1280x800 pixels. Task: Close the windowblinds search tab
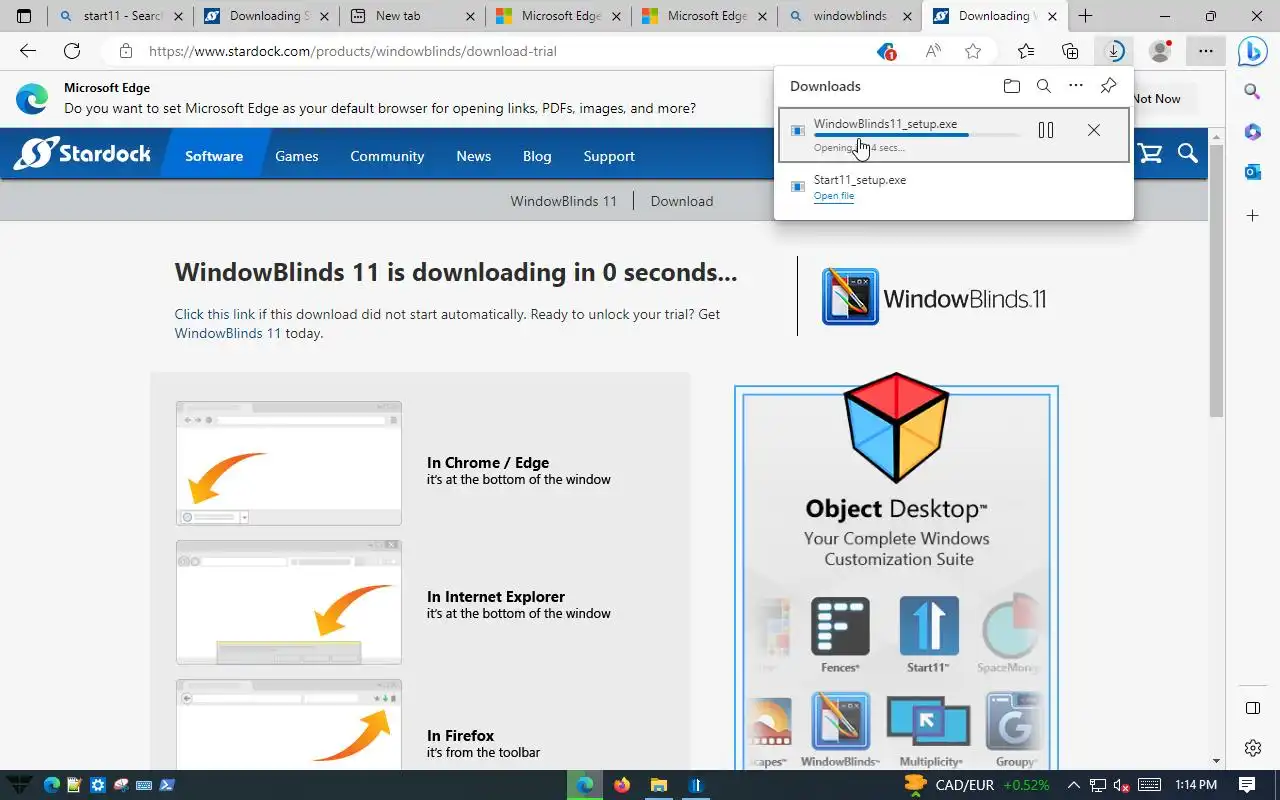(907, 16)
